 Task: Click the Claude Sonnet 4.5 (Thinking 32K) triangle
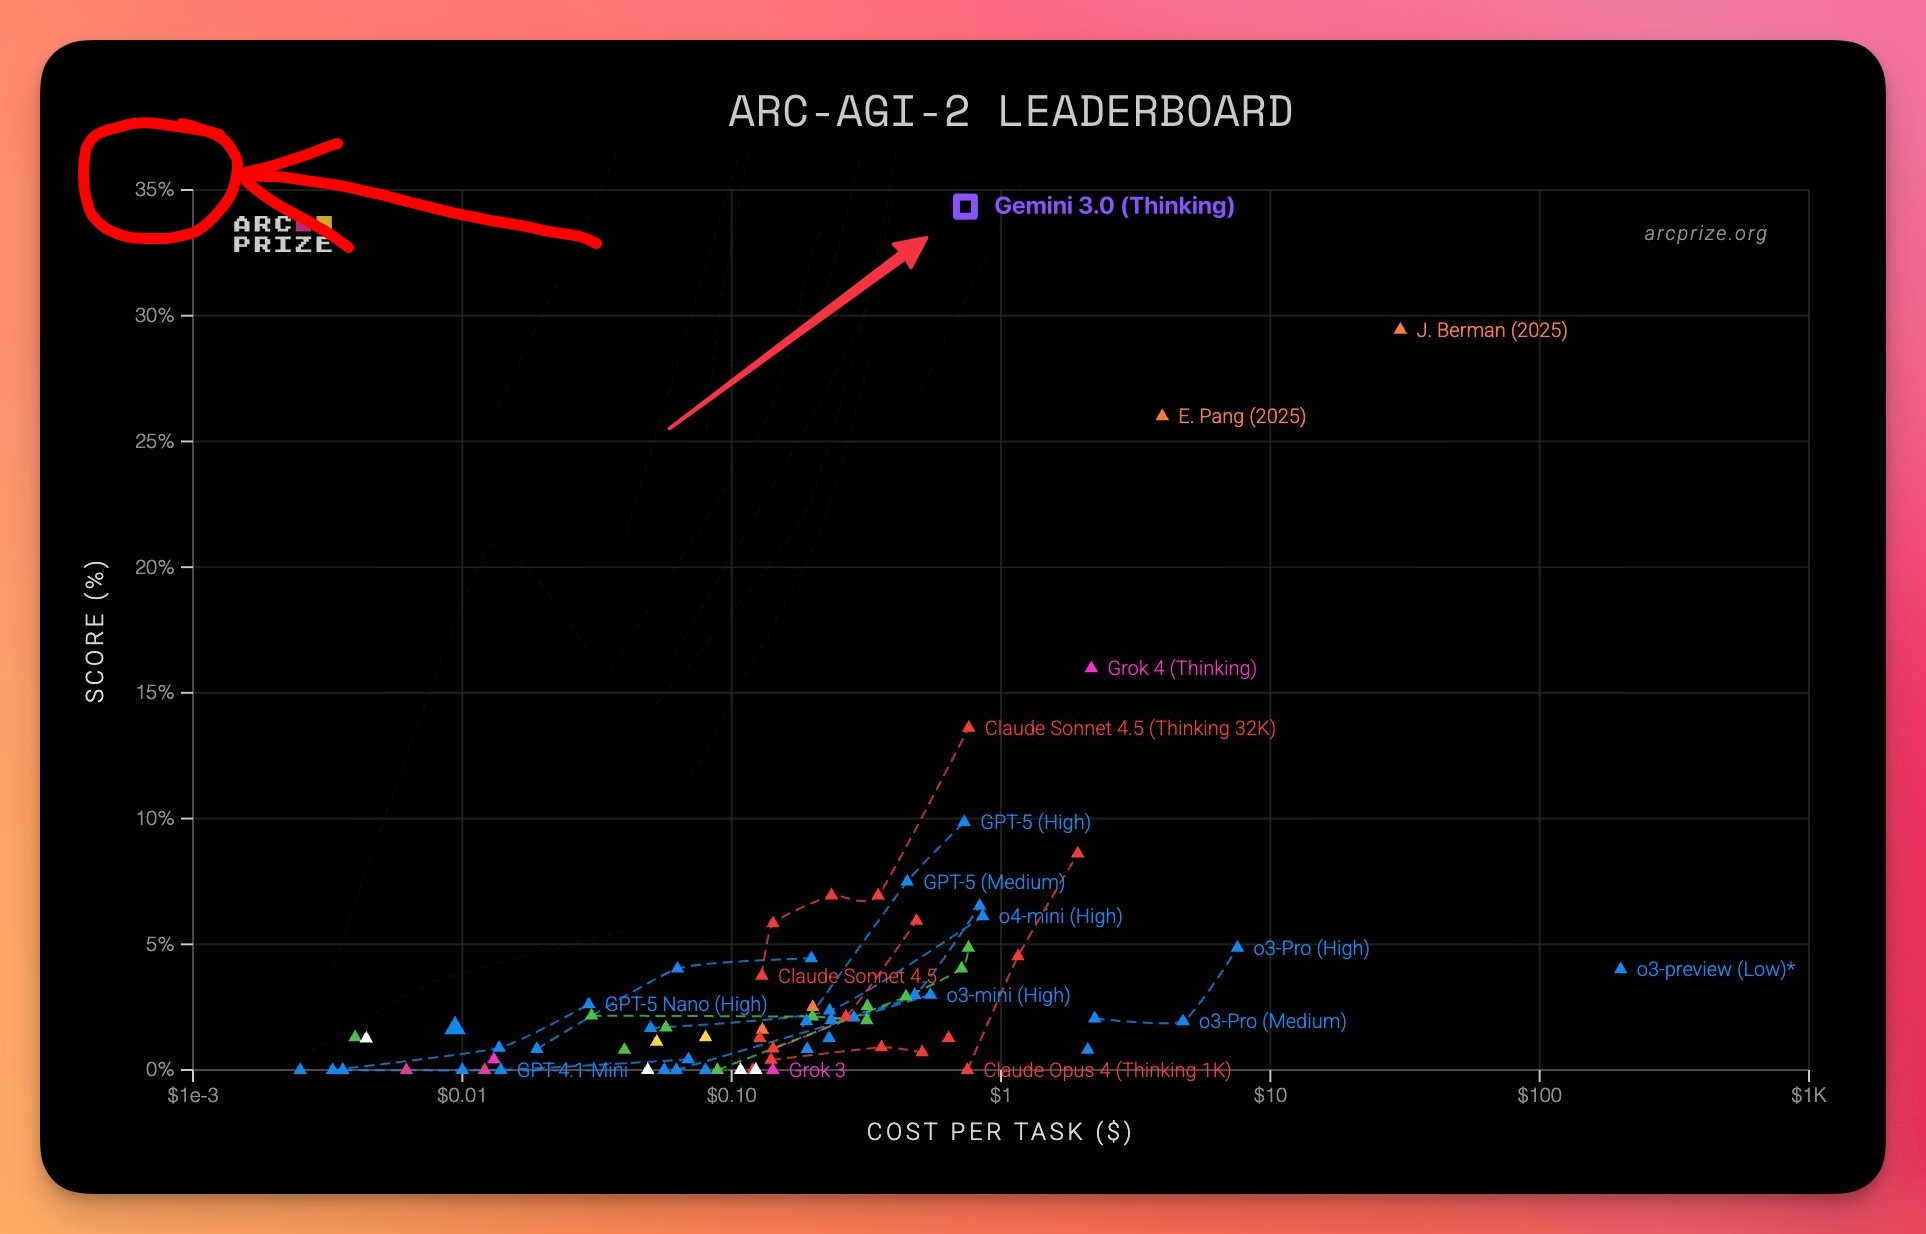(968, 727)
